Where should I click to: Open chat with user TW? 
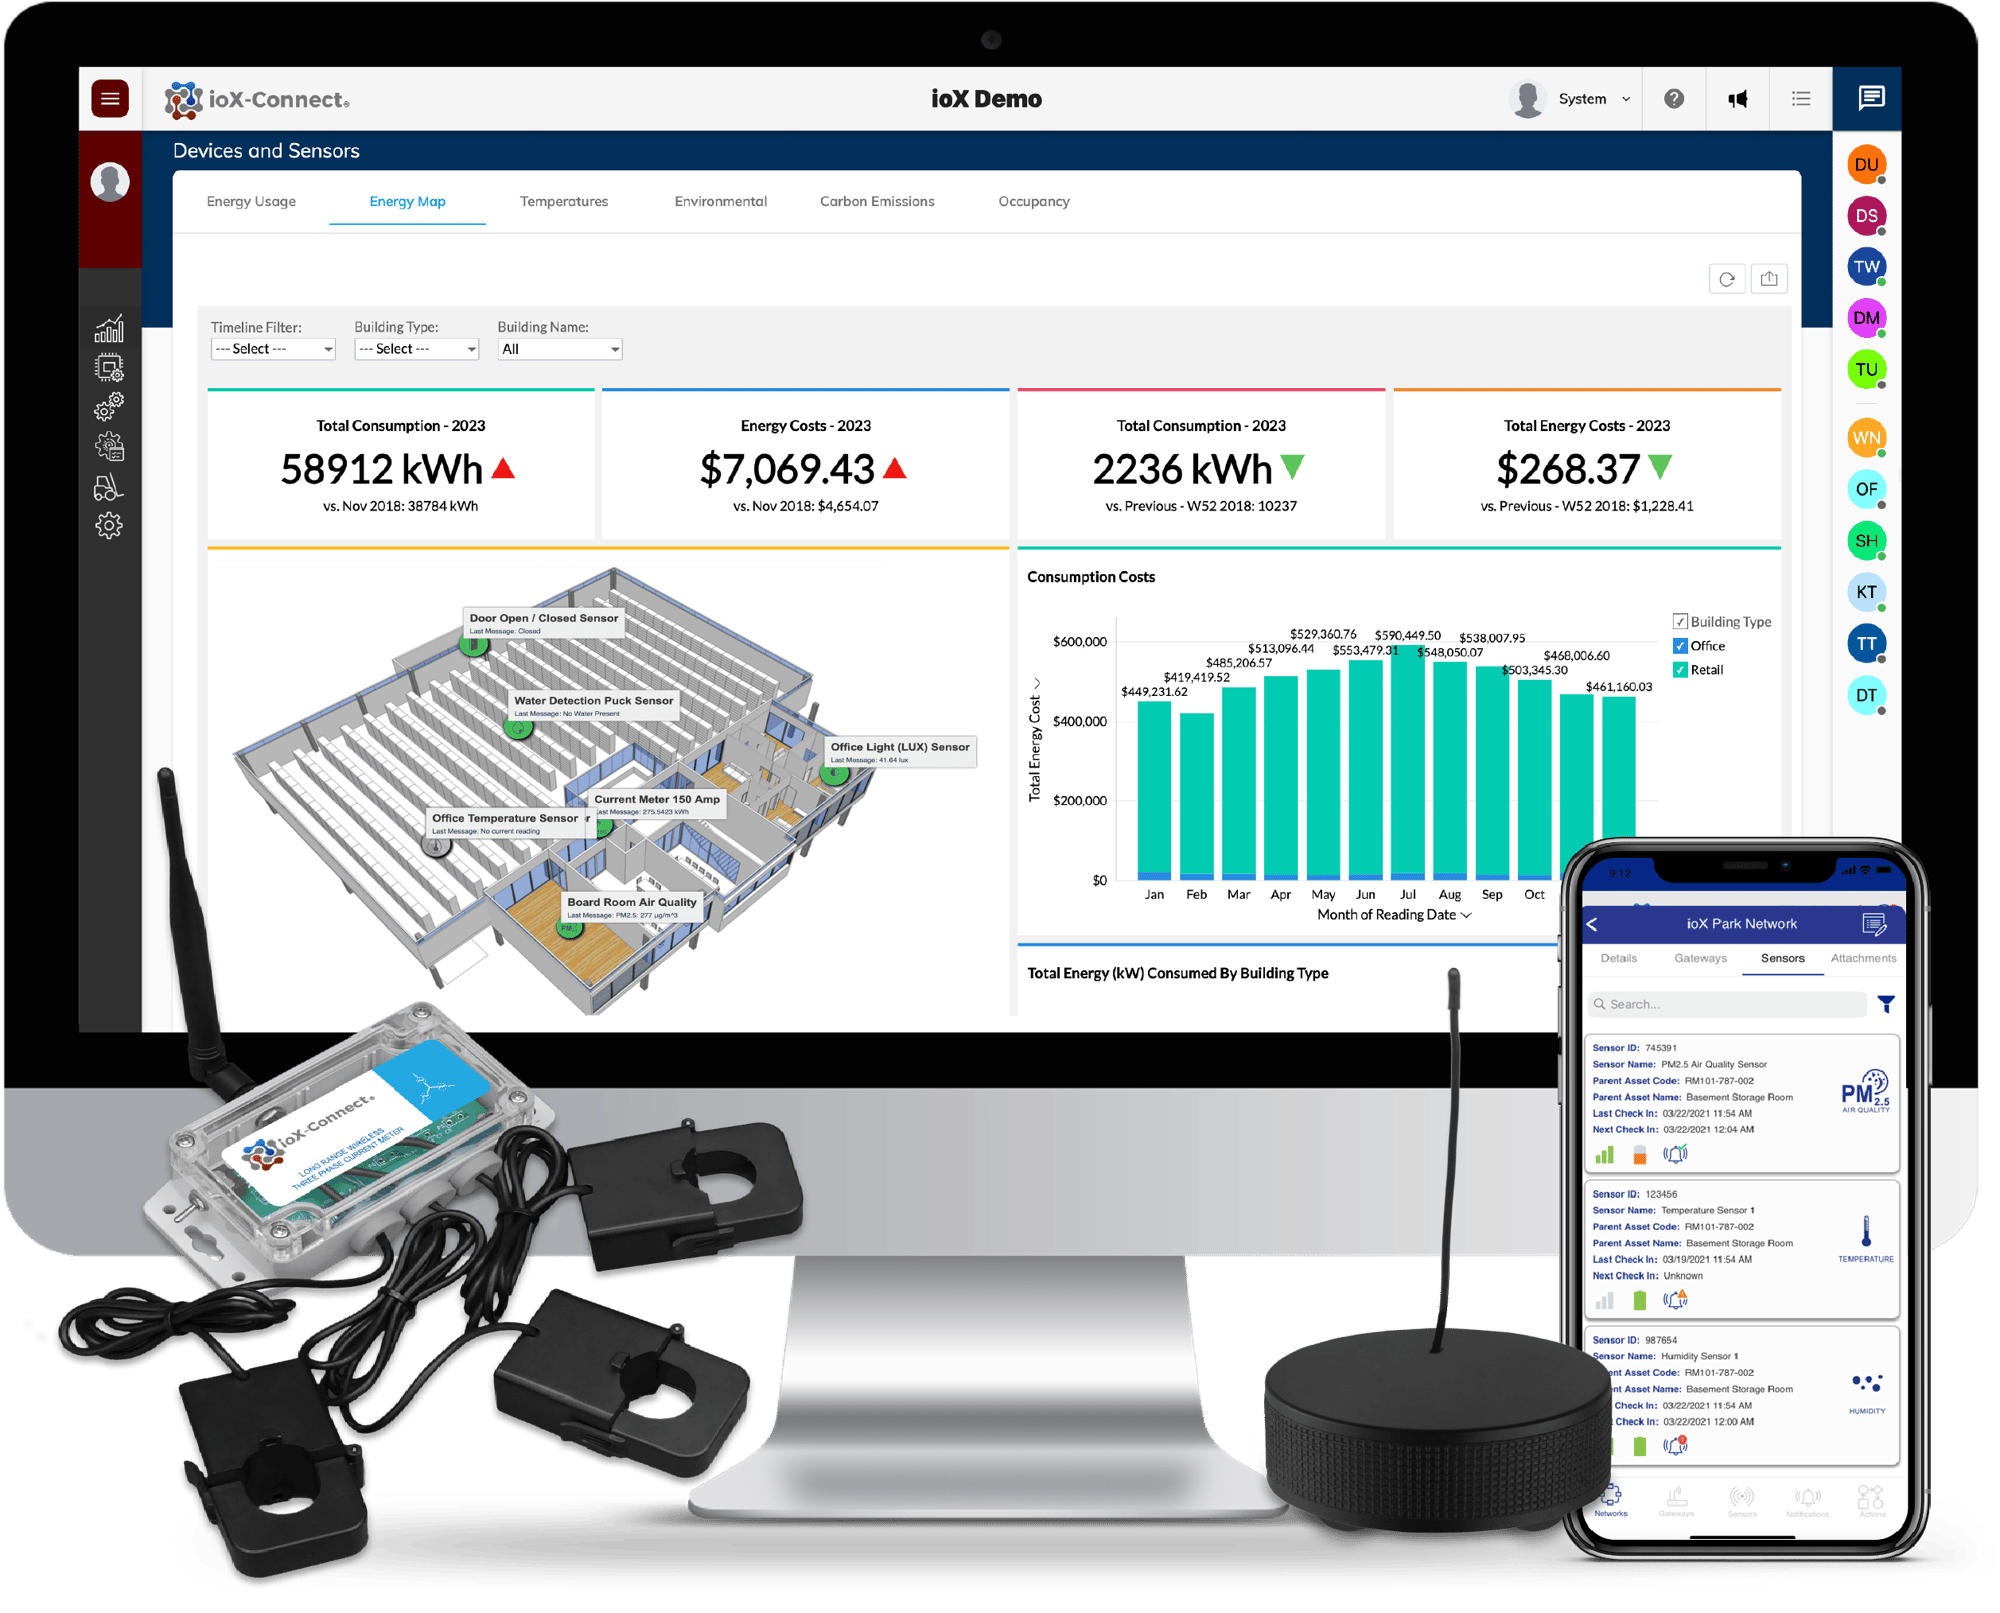(1866, 267)
